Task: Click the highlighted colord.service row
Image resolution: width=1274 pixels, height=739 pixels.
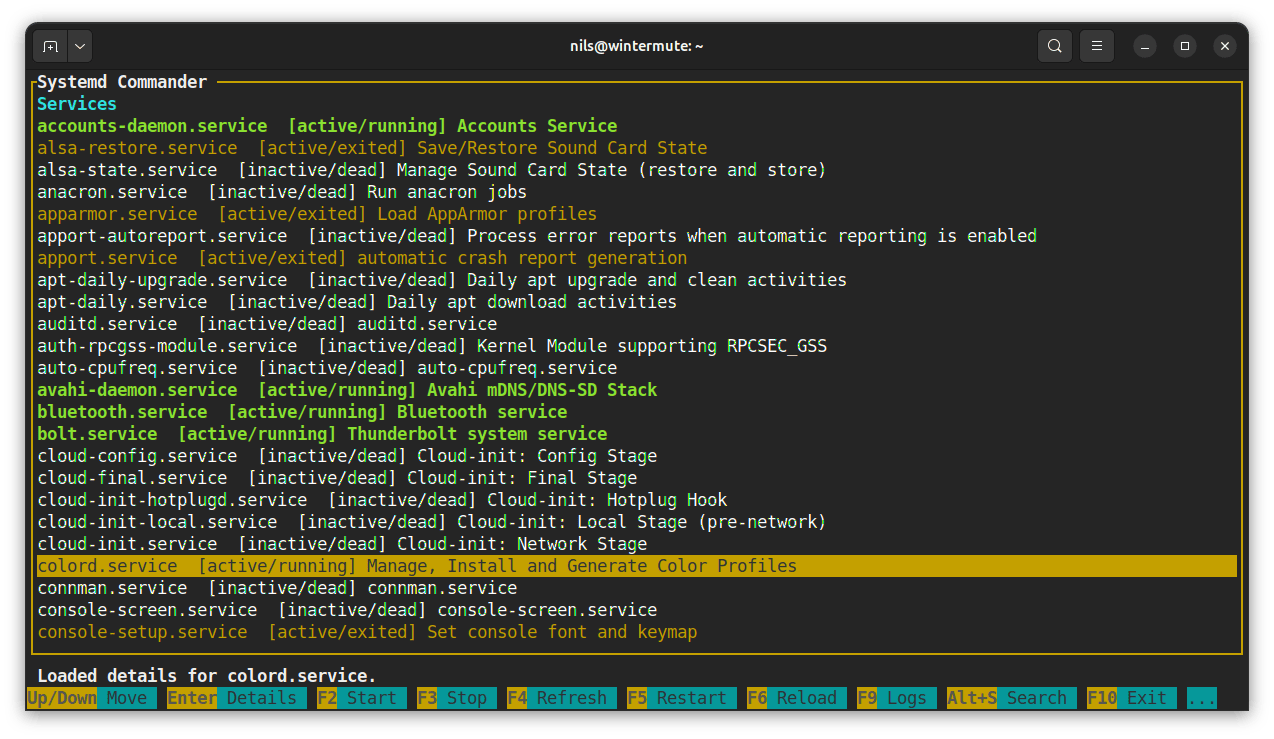Action: coord(637,566)
